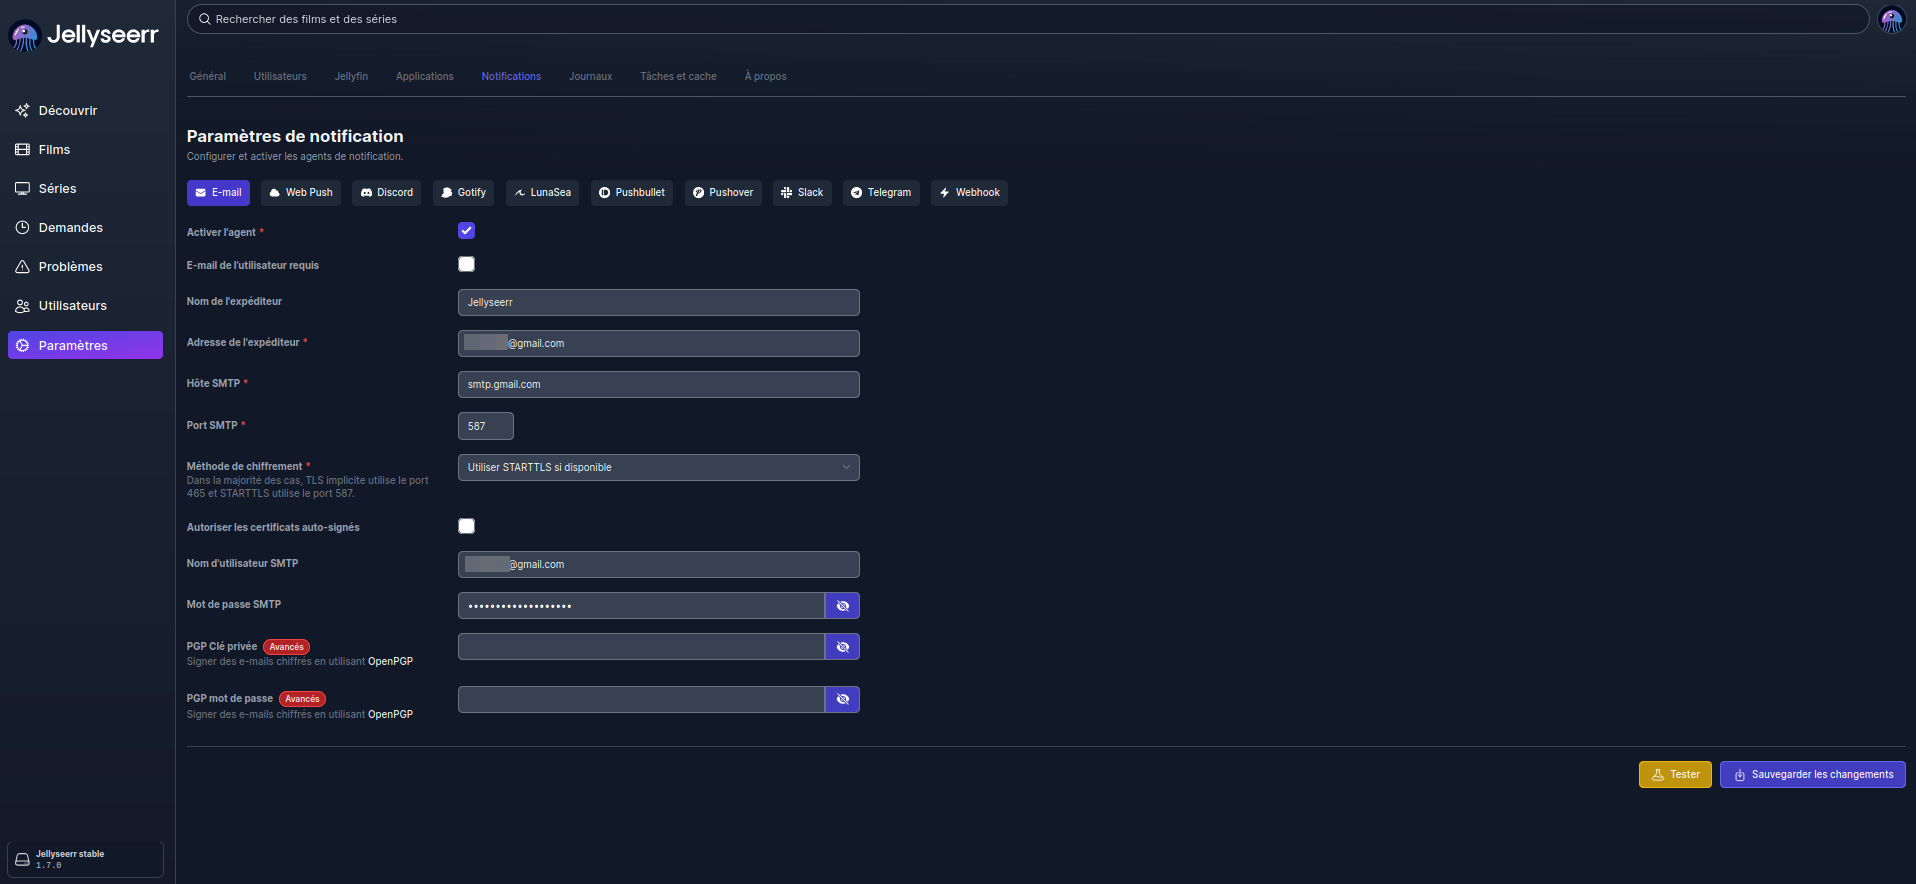The width and height of the screenshot is (1916, 884).
Task: Select the Webhook agent
Action: [969, 193]
